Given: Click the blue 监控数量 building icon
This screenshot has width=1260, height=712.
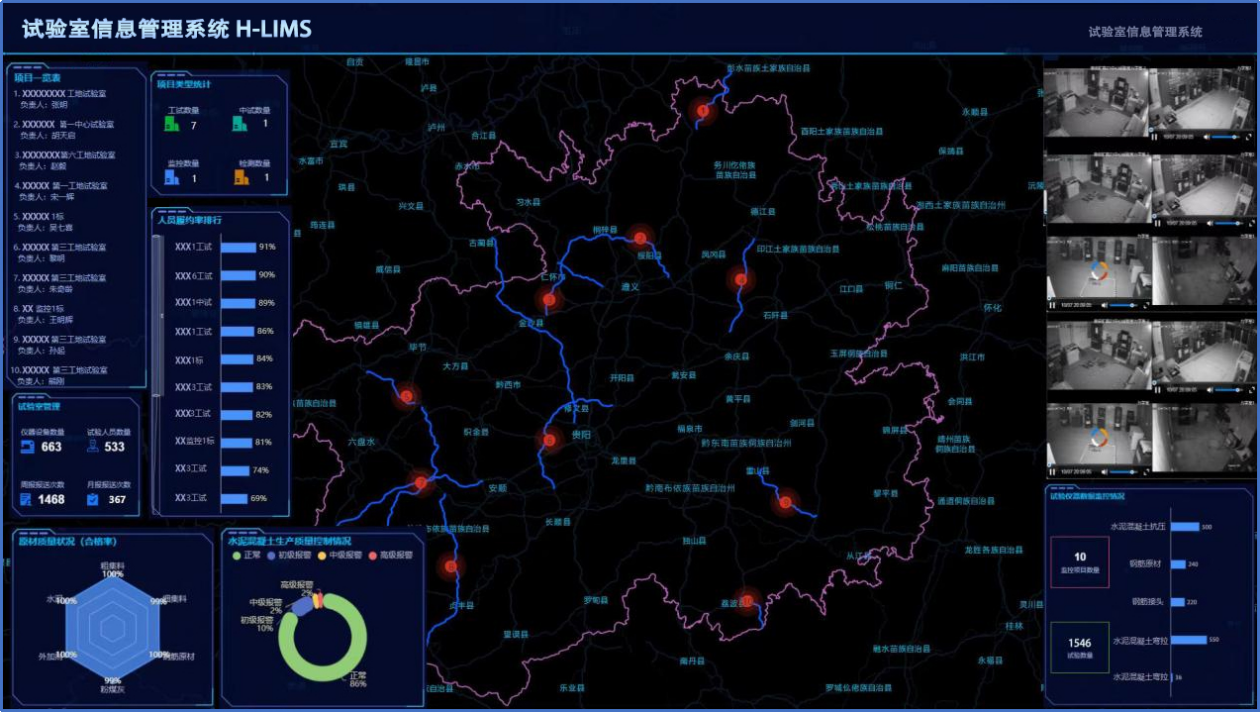Looking at the screenshot, I should (x=172, y=177).
